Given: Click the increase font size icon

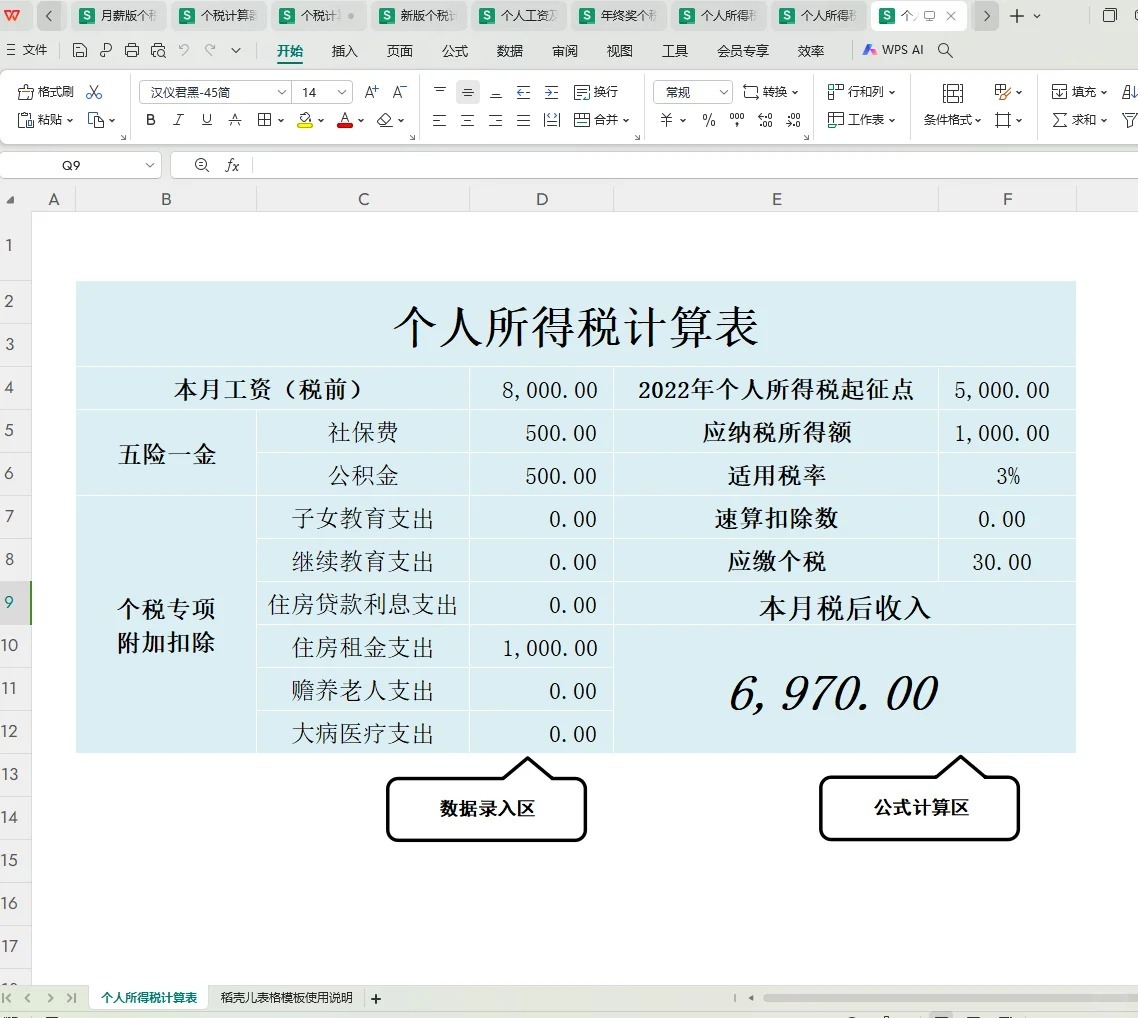Looking at the screenshot, I should click(371, 92).
